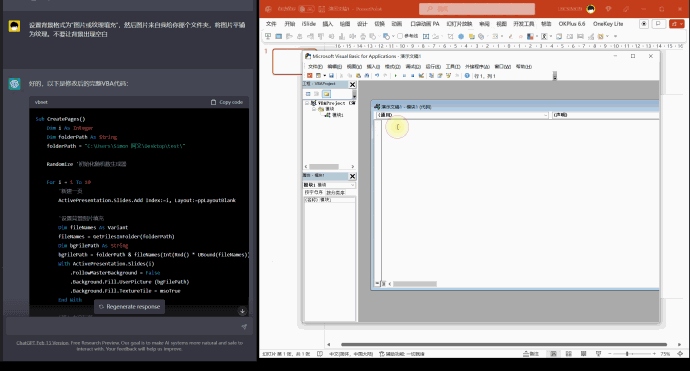Click the ChatGPT message input field
The width and height of the screenshot is (690, 371).
click(x=128, y=327)
